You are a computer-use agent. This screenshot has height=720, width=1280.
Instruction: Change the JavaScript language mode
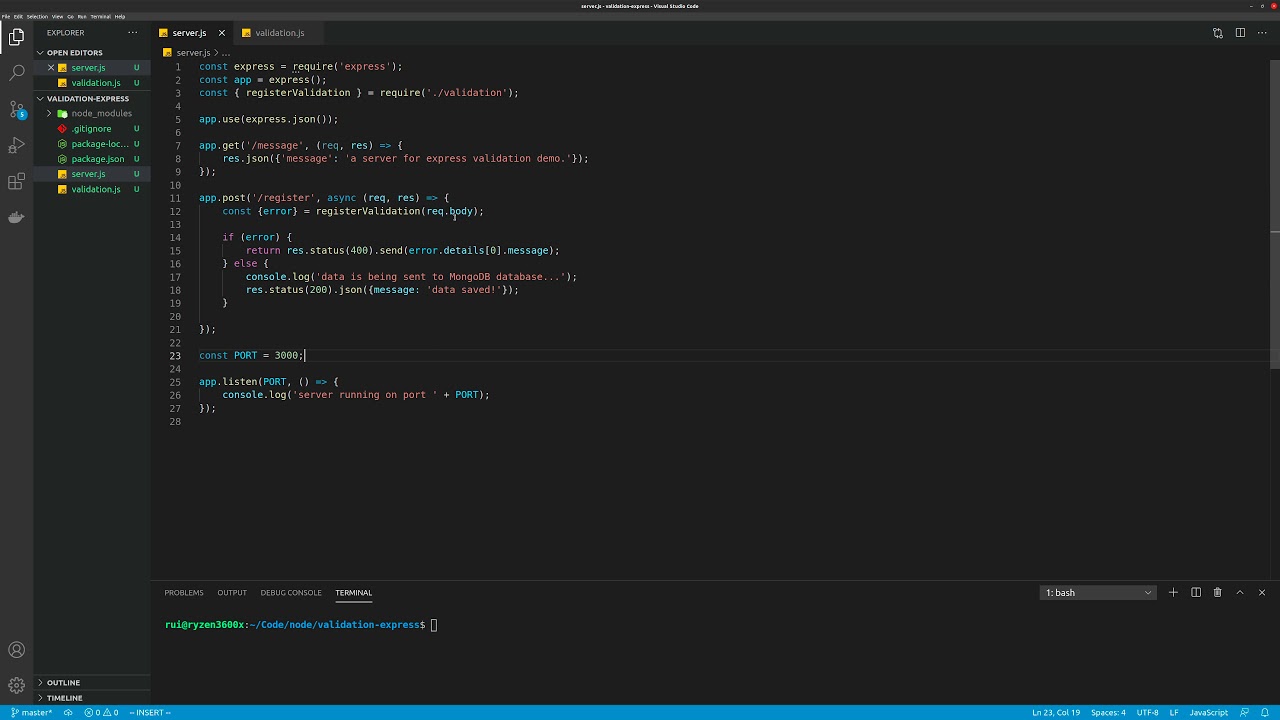pos(1208,712)
